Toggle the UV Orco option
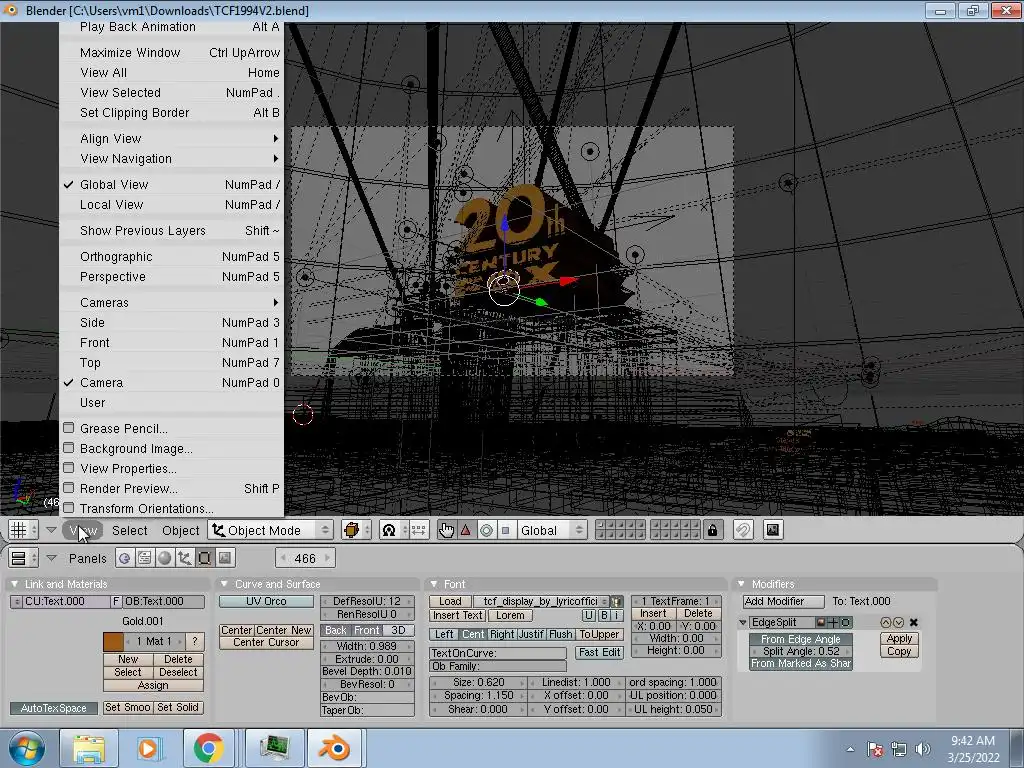1024x768 pixels. (266, 601)
